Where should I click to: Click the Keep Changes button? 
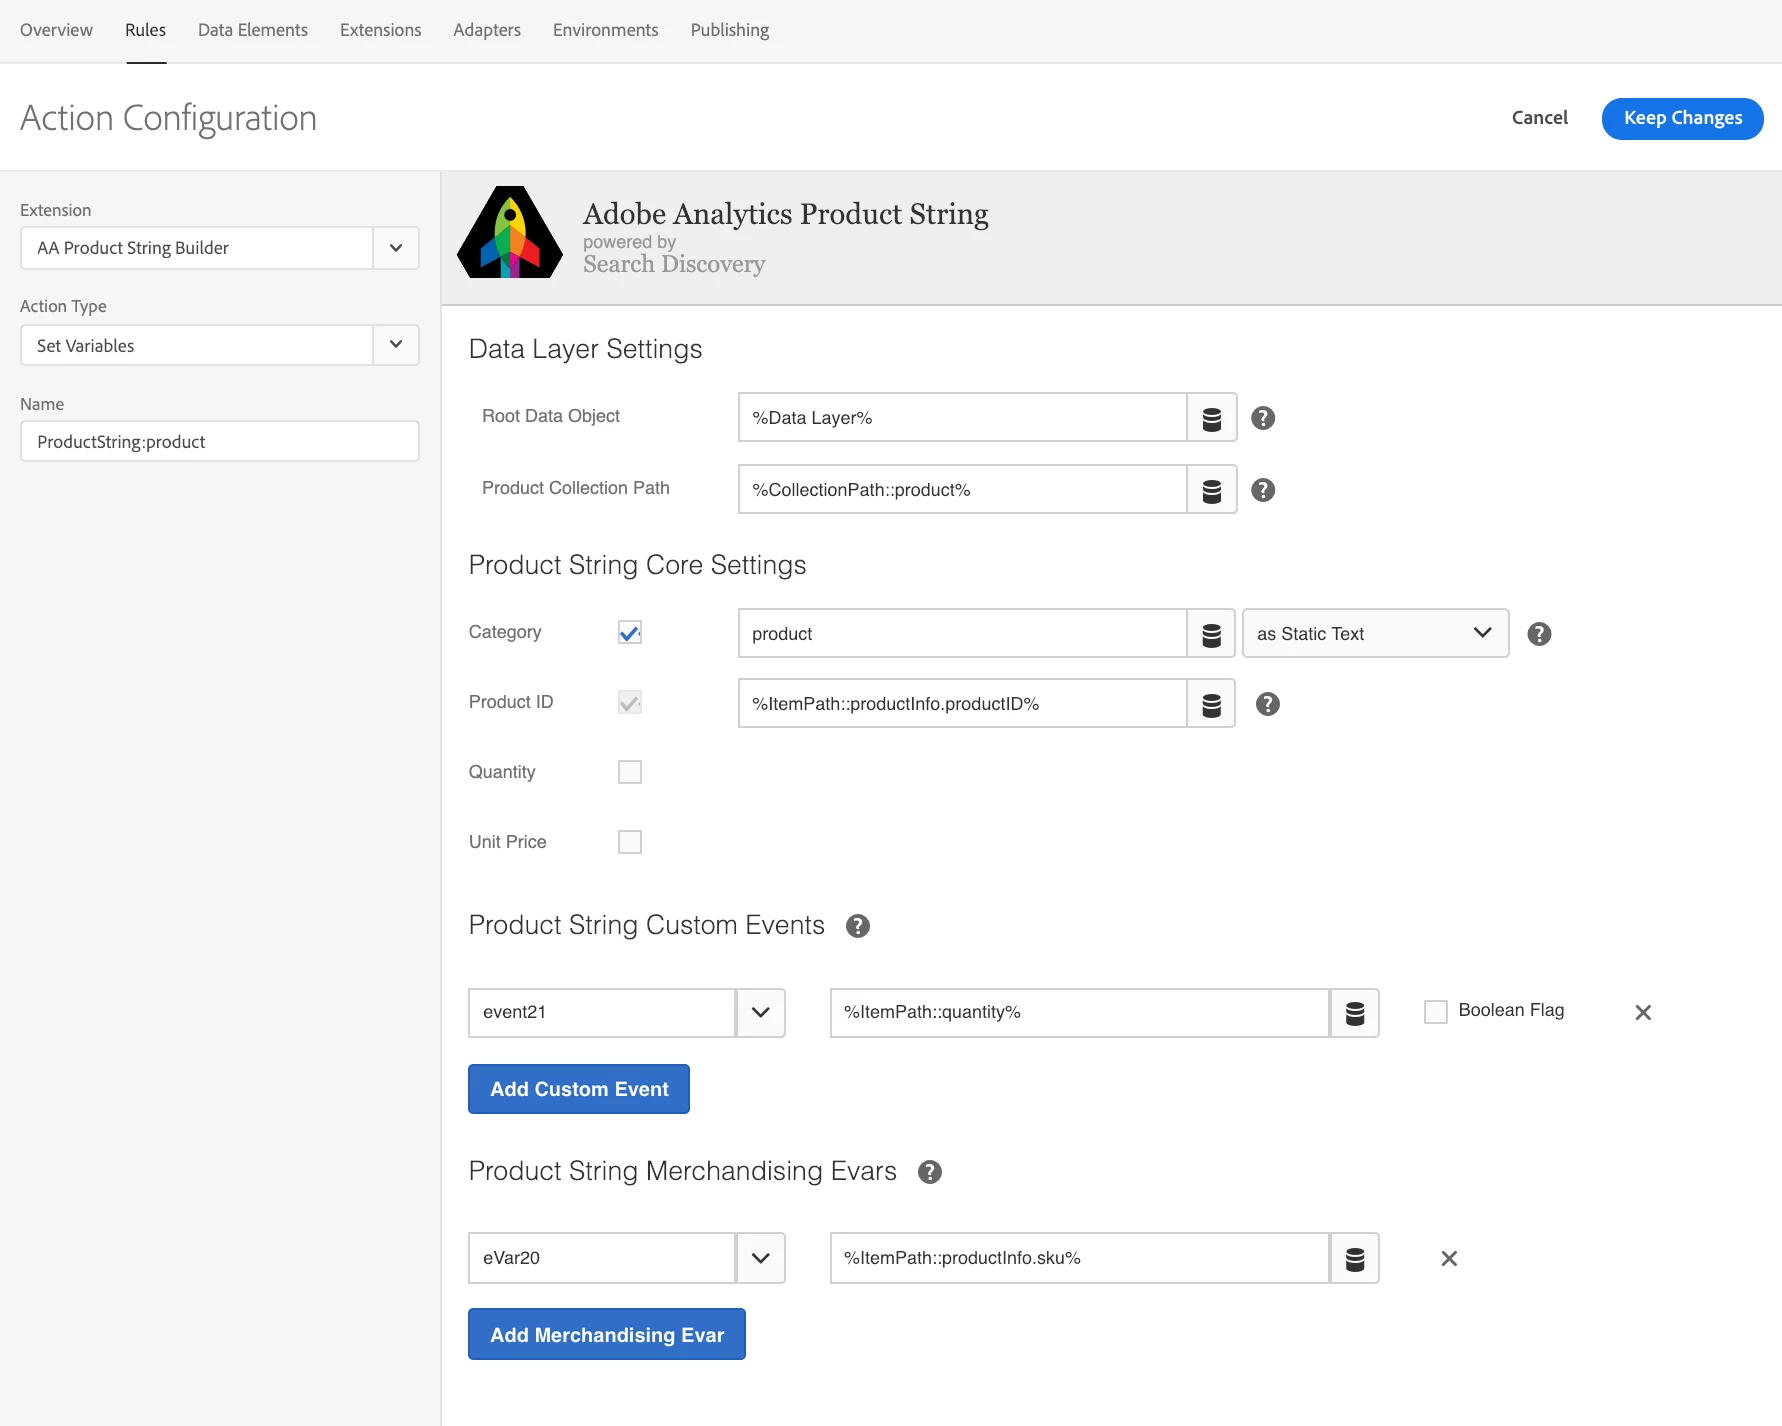tap(1683, 119)
